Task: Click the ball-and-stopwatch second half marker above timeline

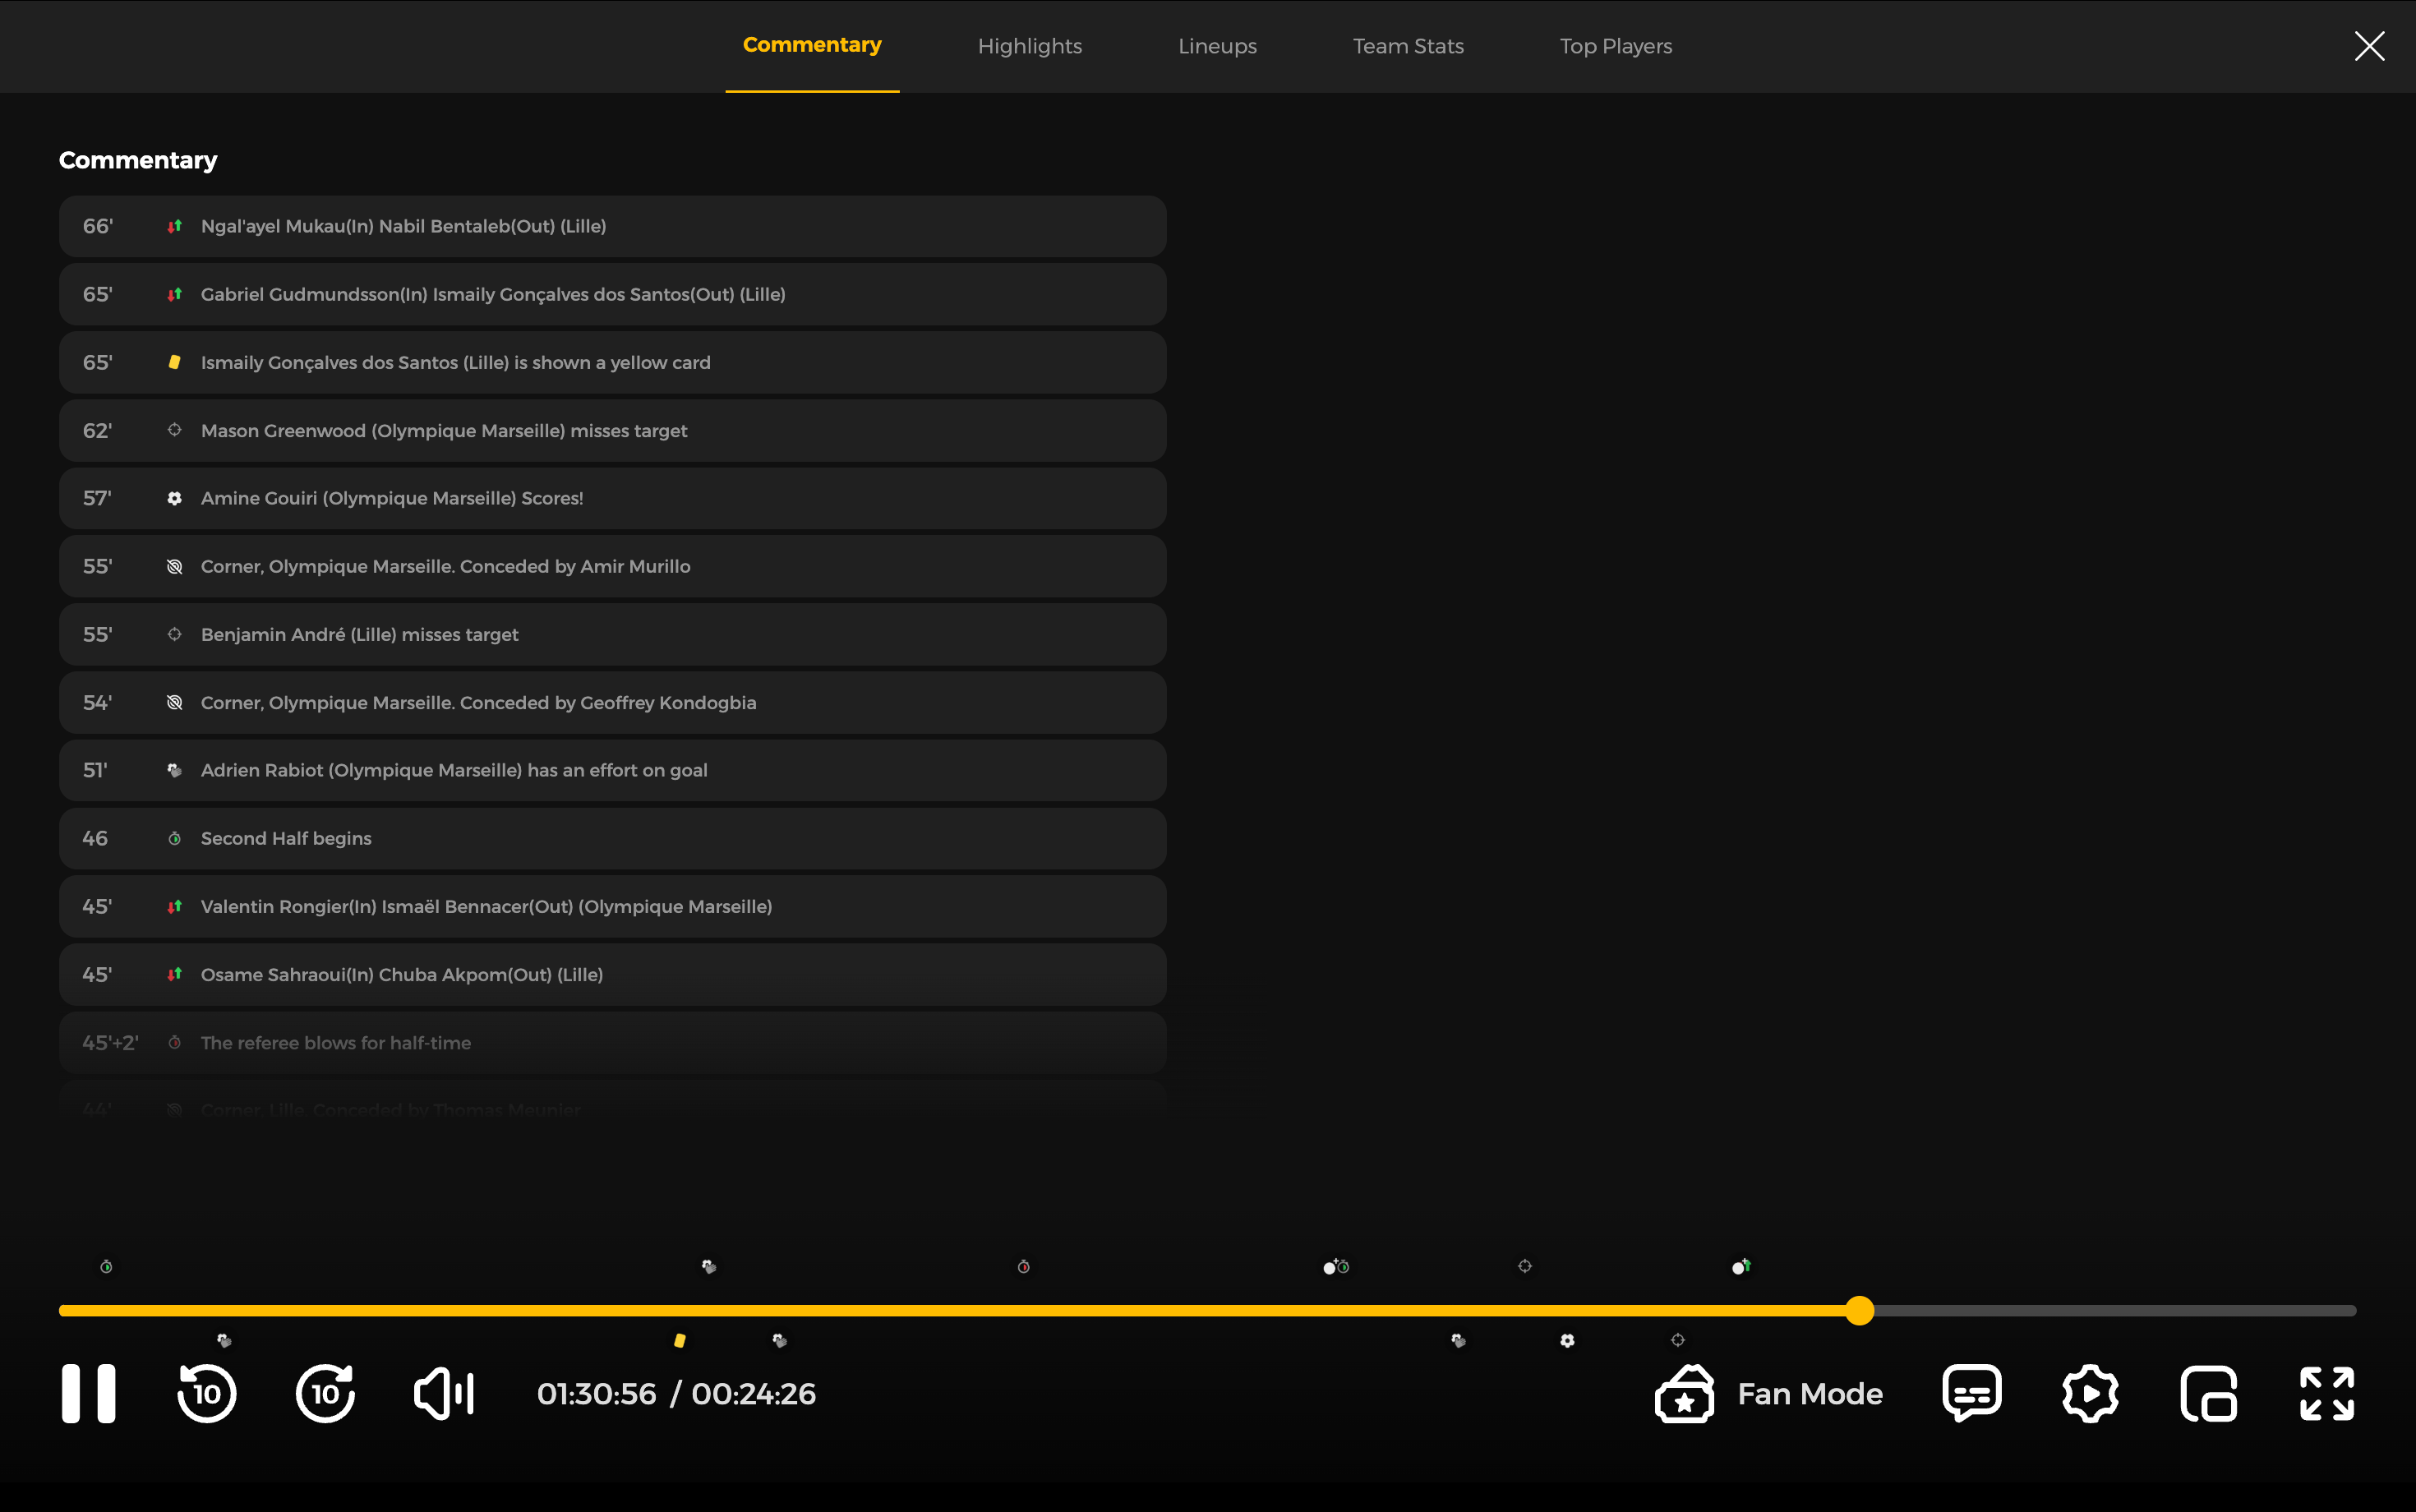Action: click(1336, 1266)
